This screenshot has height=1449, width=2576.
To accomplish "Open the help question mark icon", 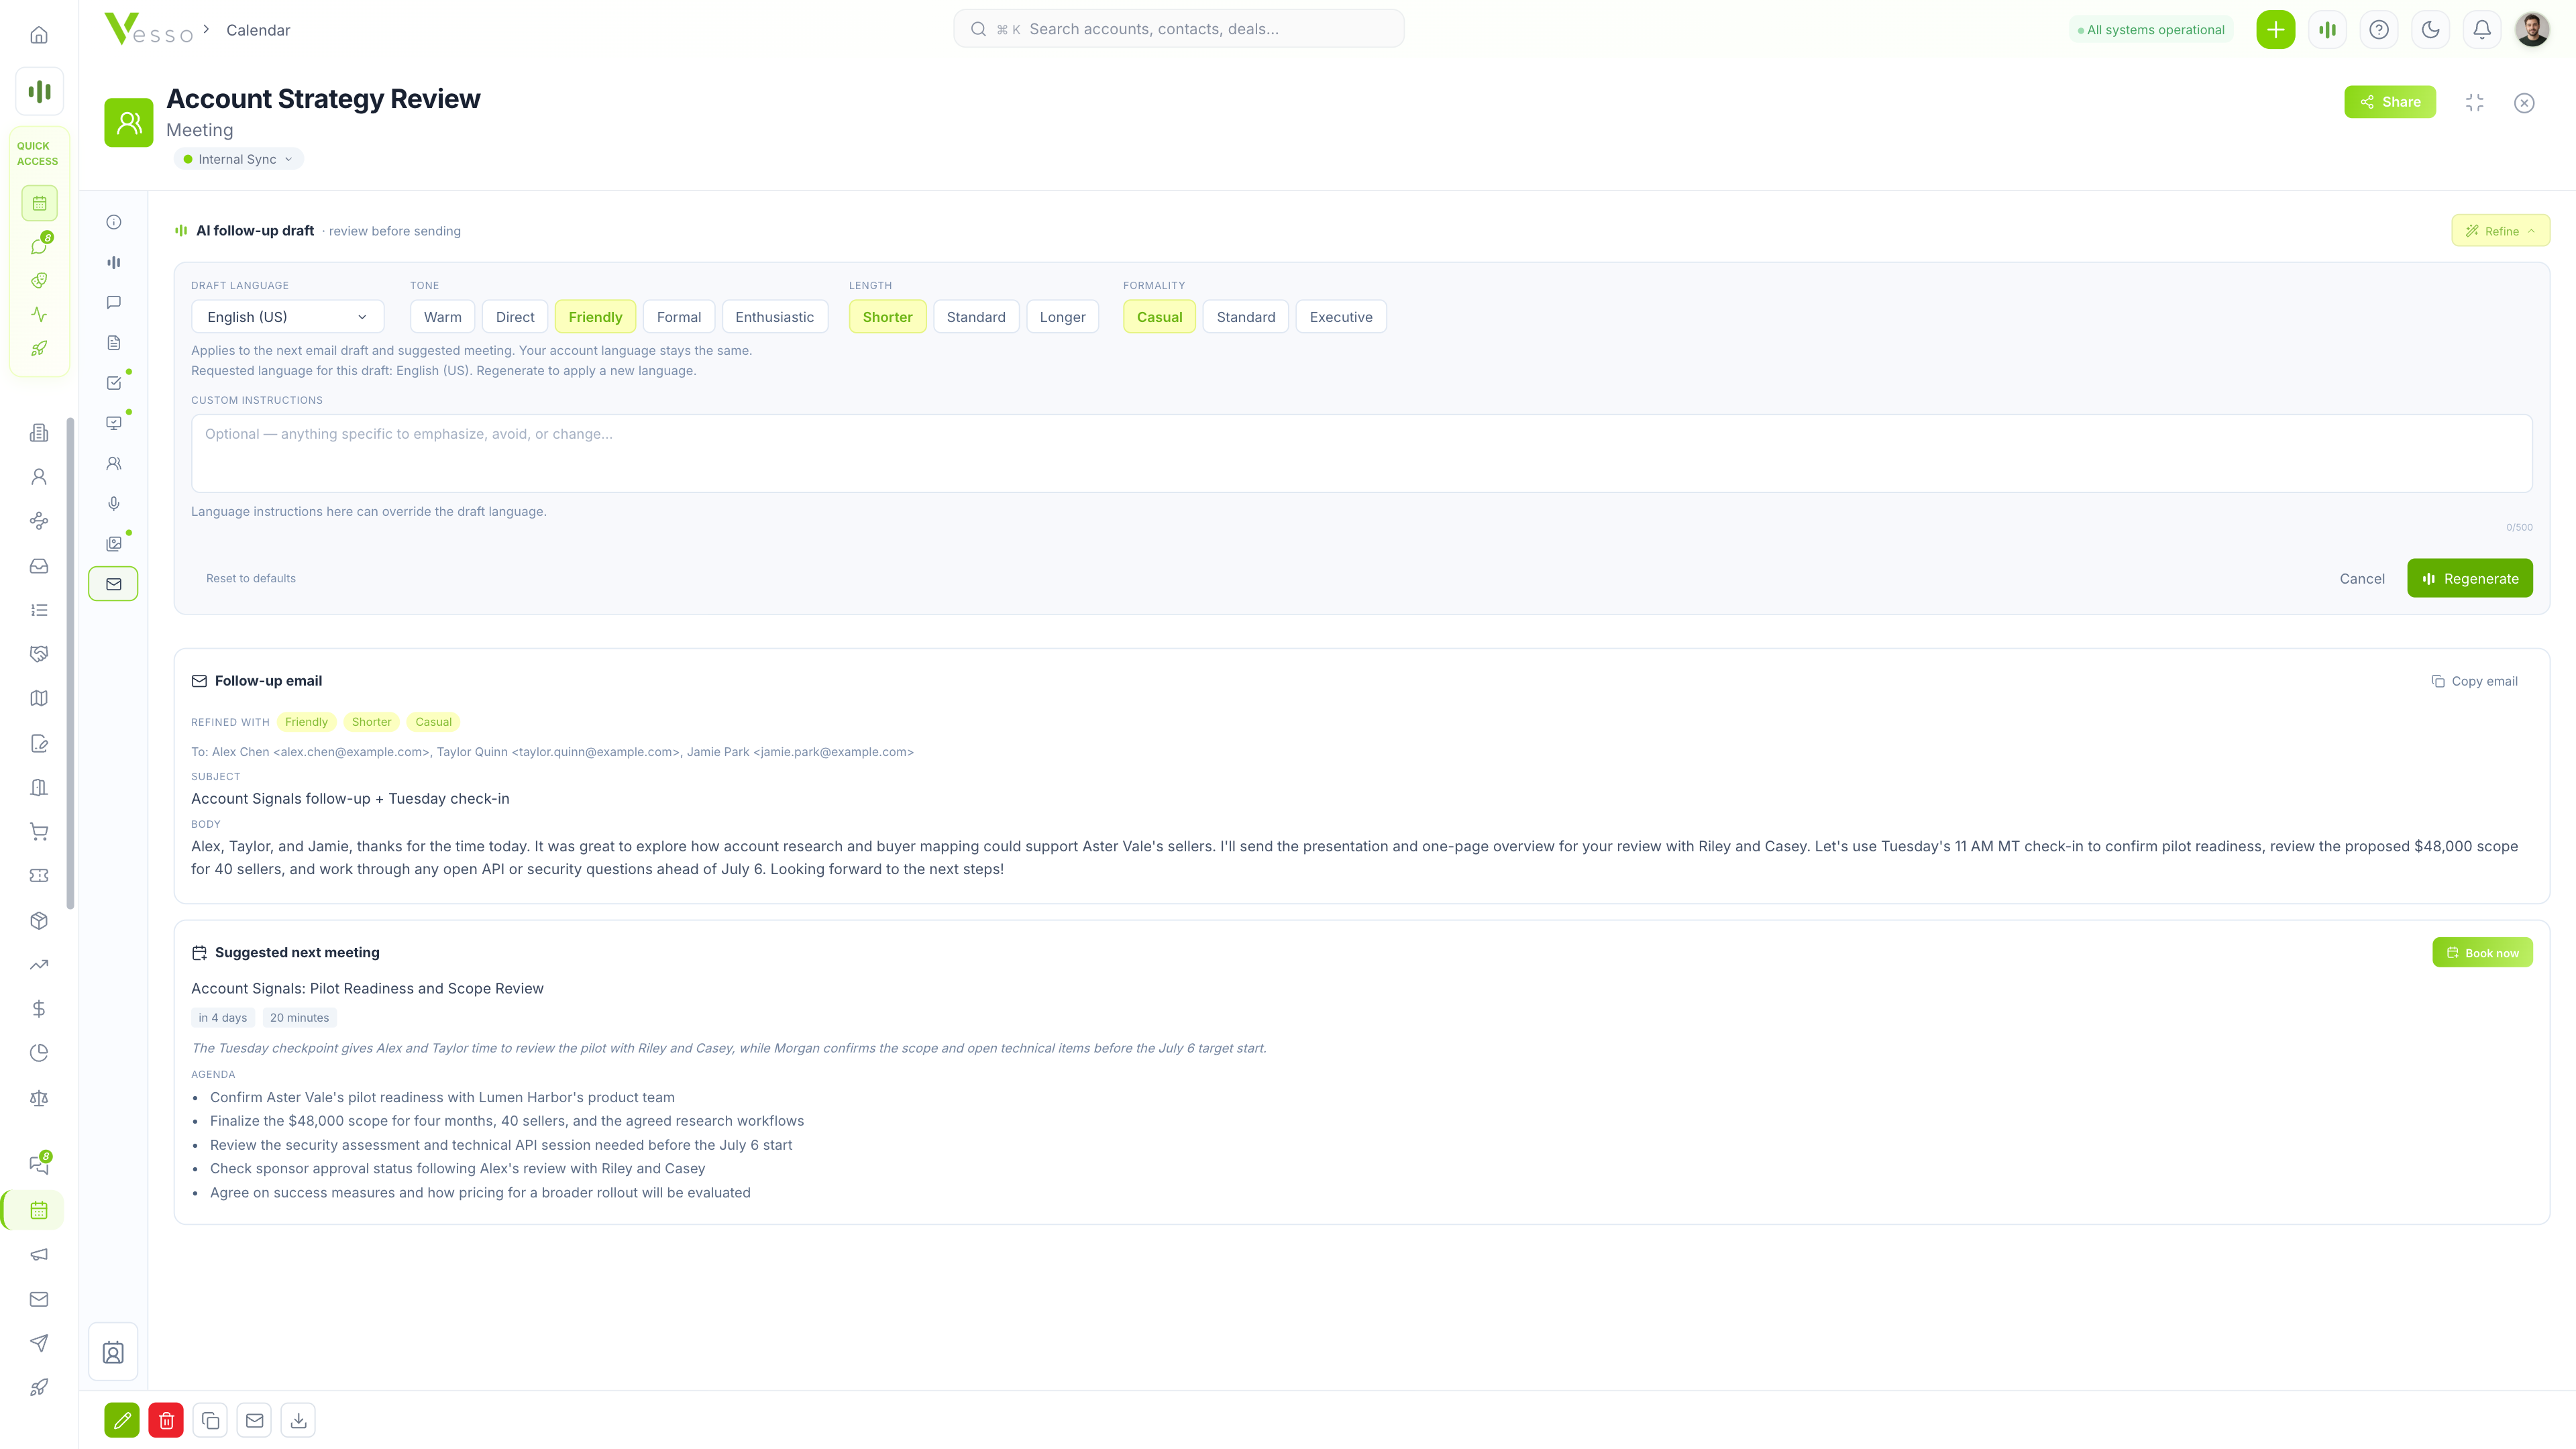I will 2379,29.
